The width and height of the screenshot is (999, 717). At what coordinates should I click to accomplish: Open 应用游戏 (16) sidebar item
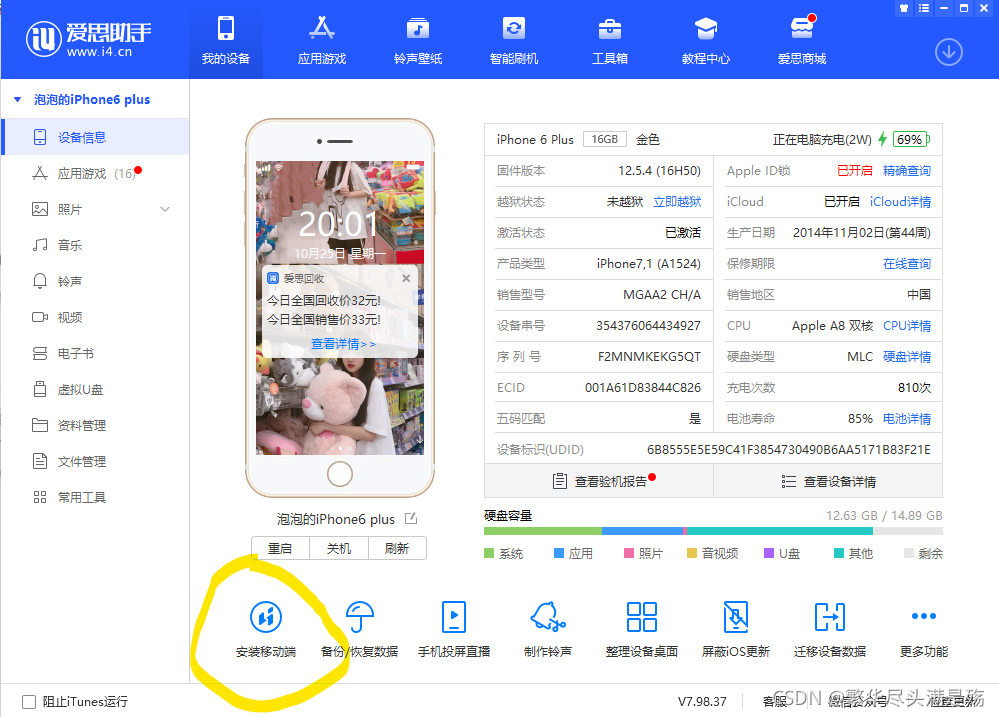point(96,173)
